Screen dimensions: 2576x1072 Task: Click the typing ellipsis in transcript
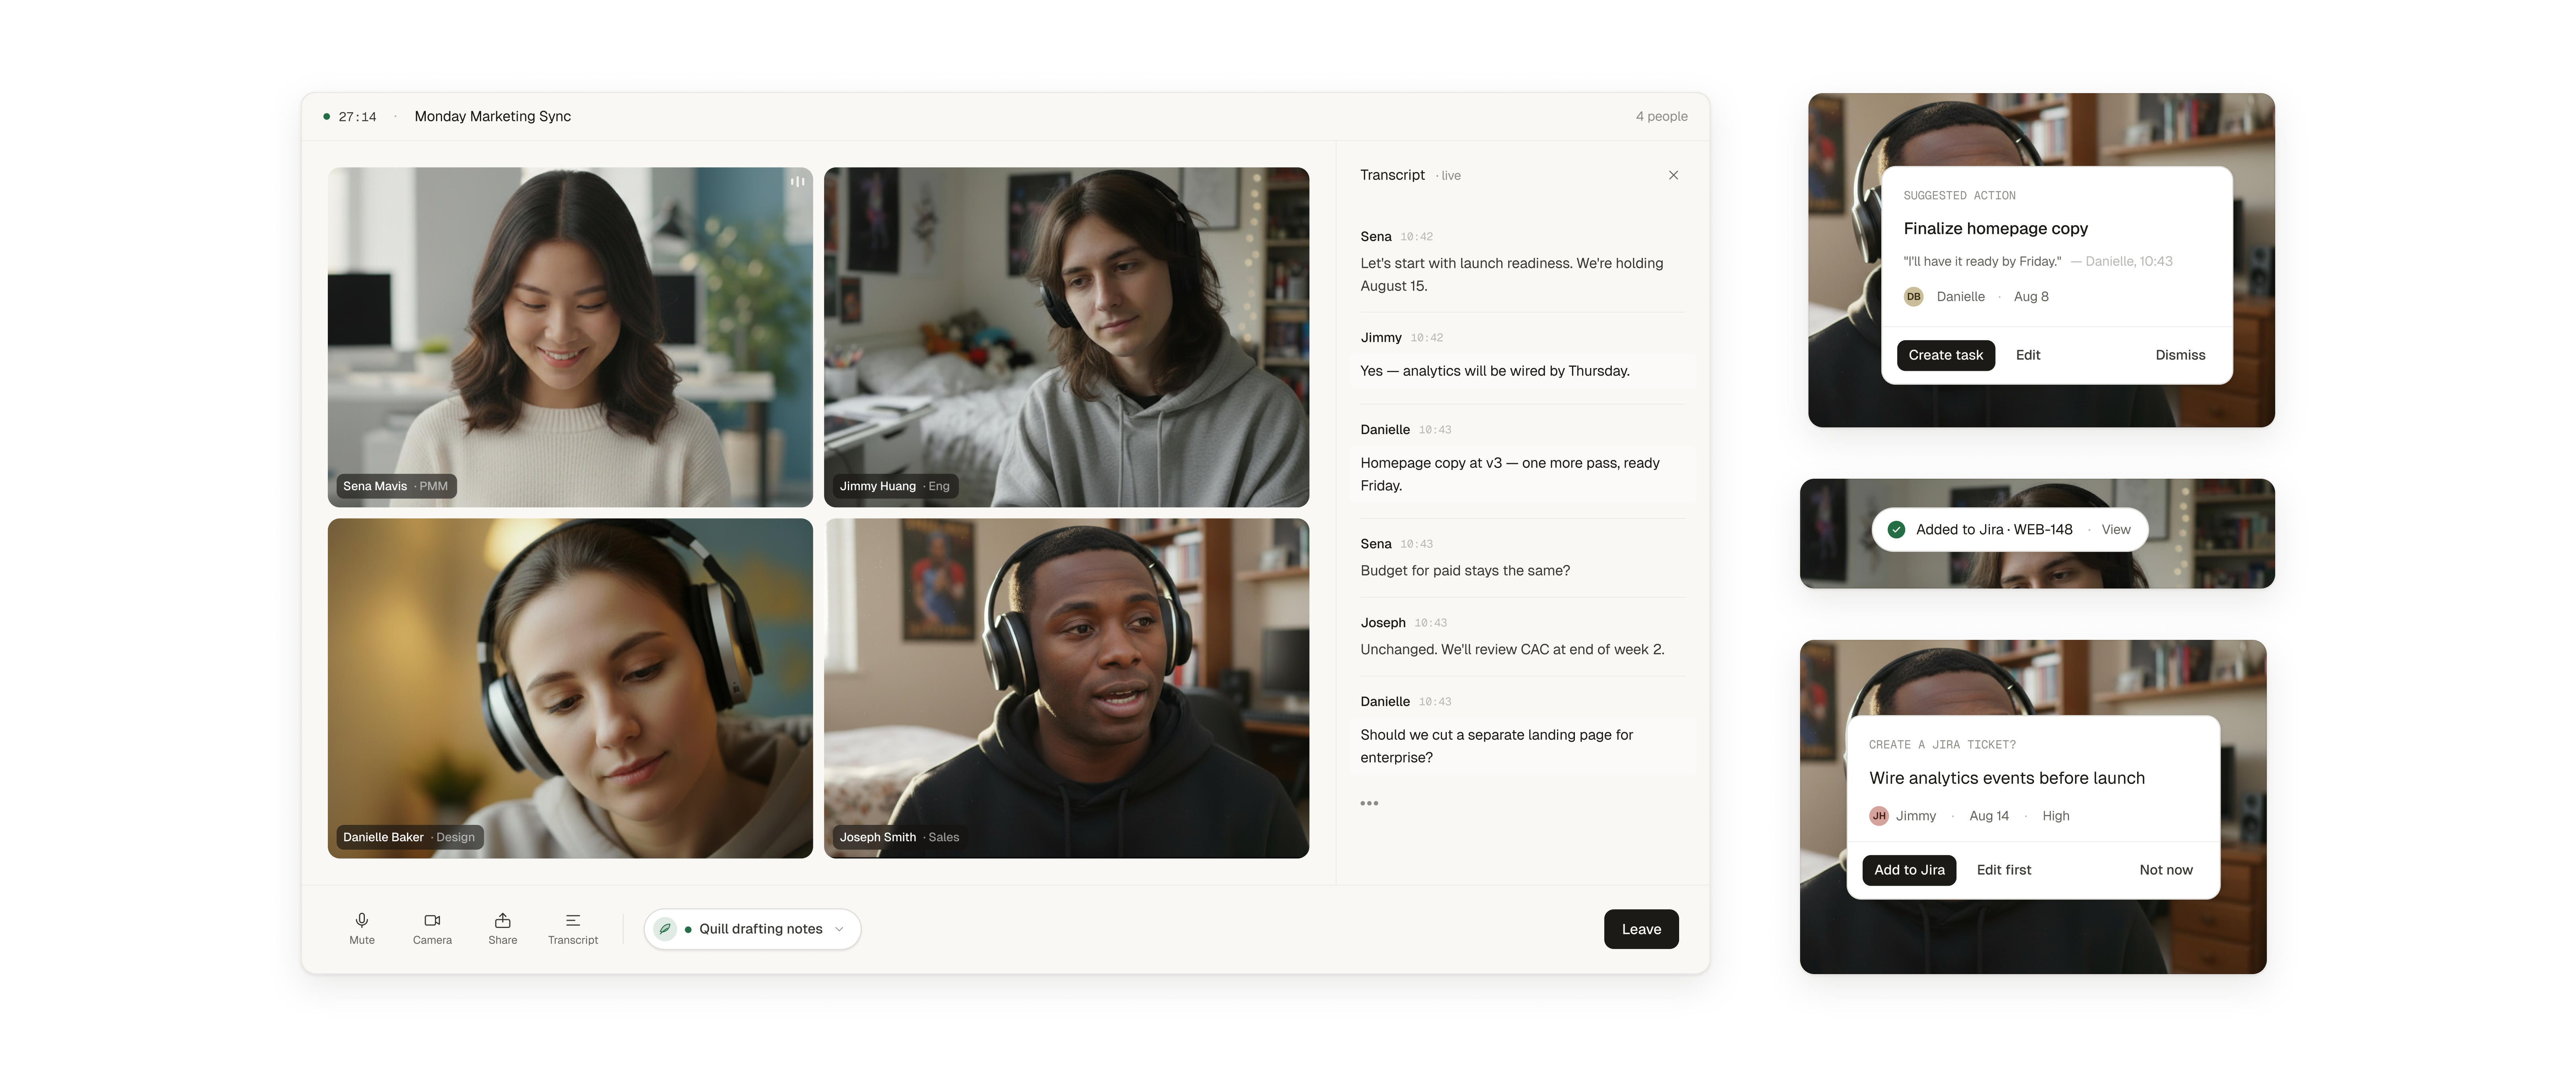point(1369,803)
